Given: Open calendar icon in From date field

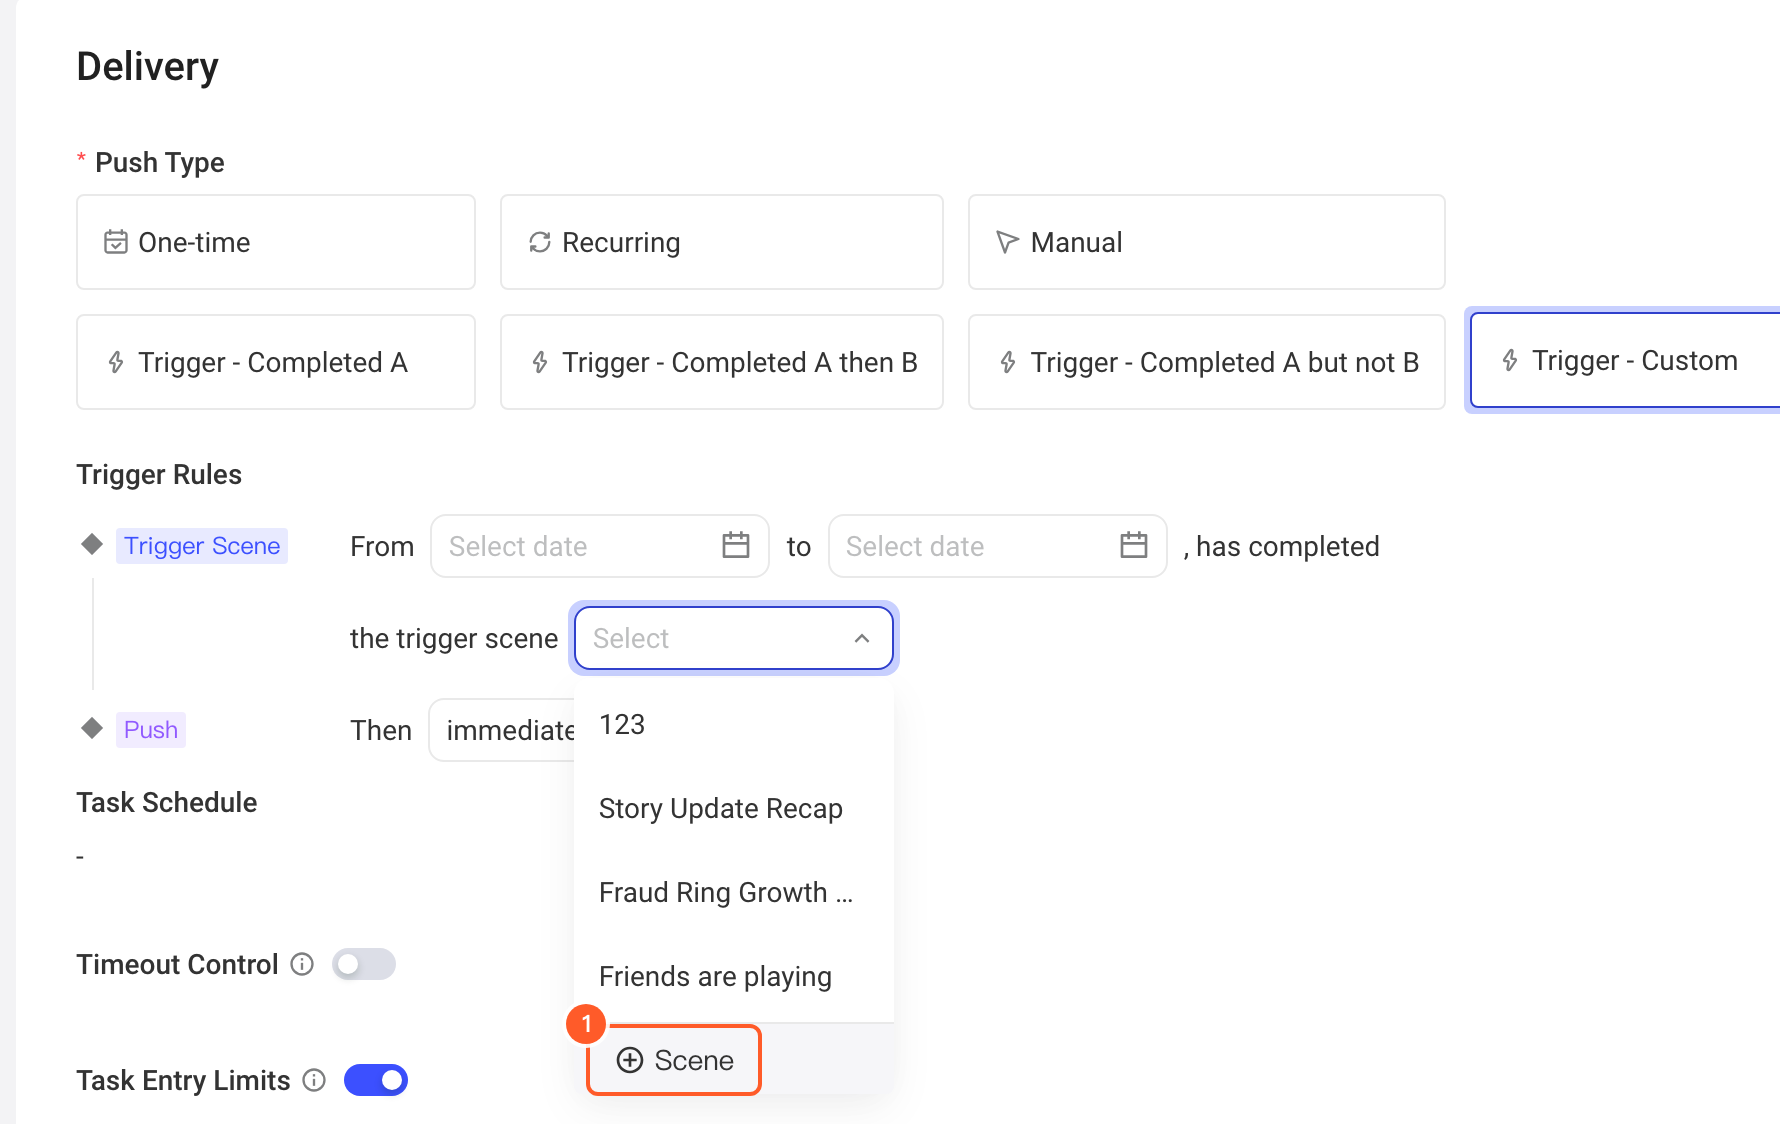Looking at the screenshot, I should pyautogui.click(x=736, y=545).
